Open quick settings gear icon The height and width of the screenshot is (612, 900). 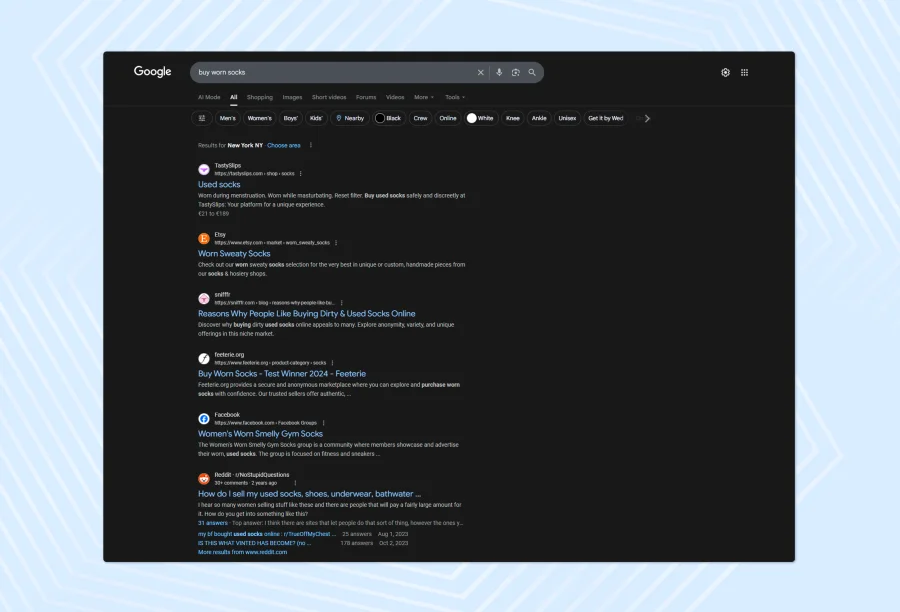click(726, 72)
